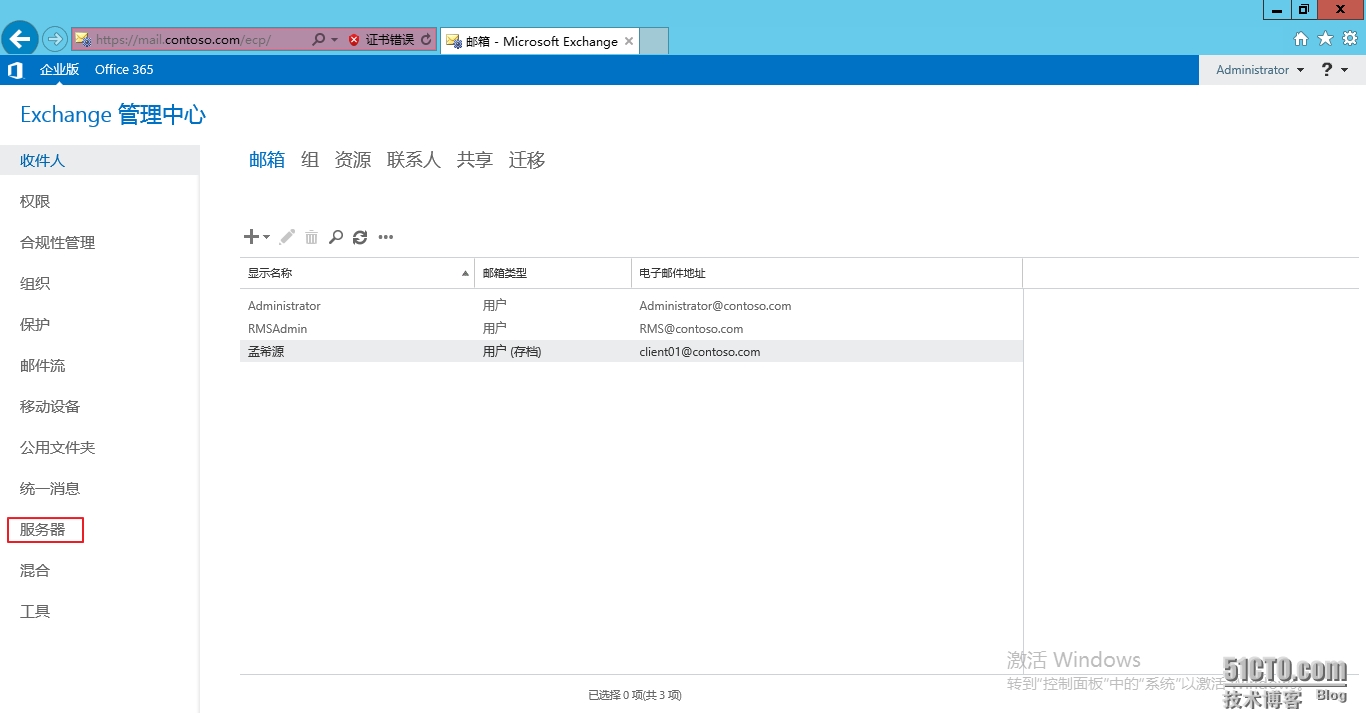Click the browser home icon
This screenshot has width=1366, height=728.
point(1301,38)
